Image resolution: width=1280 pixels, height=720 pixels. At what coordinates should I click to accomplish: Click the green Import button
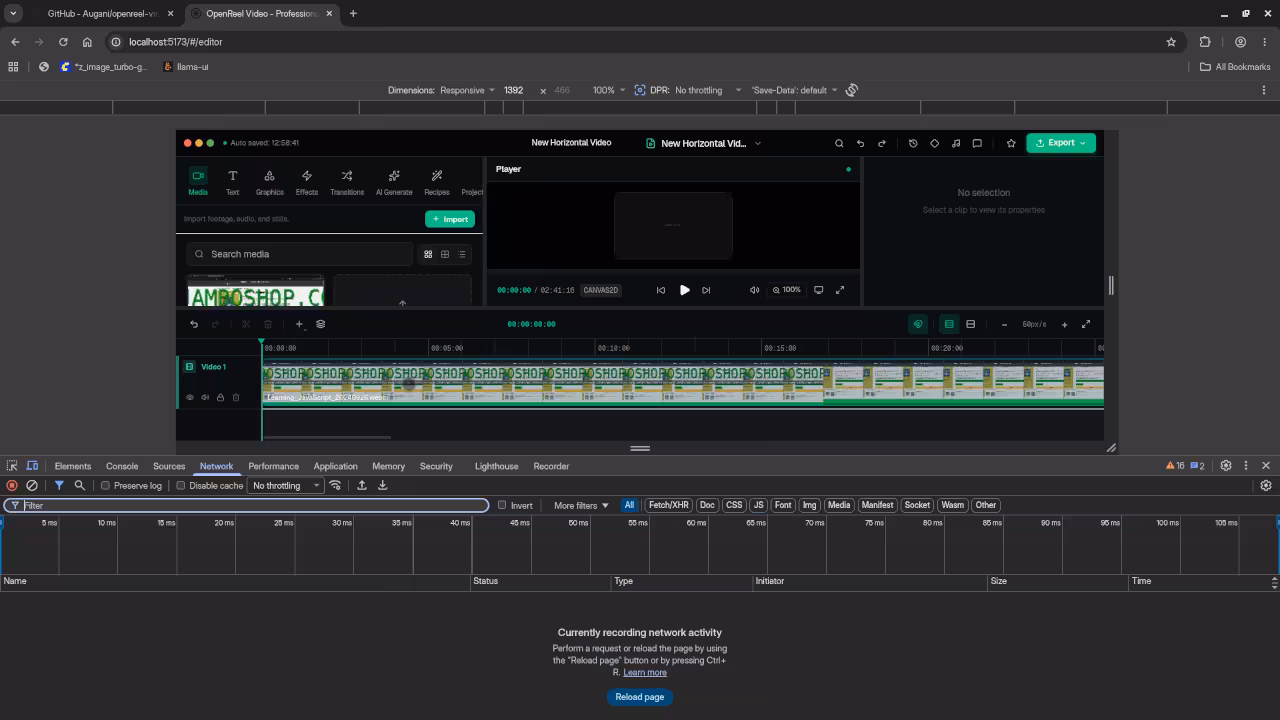450,219
